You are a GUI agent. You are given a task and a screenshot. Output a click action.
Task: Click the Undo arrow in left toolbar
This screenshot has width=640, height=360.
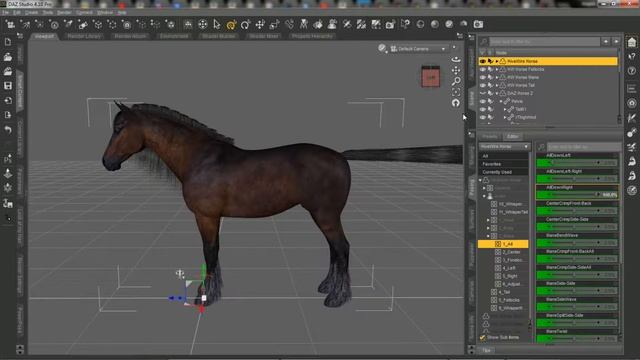pos(8,130)
